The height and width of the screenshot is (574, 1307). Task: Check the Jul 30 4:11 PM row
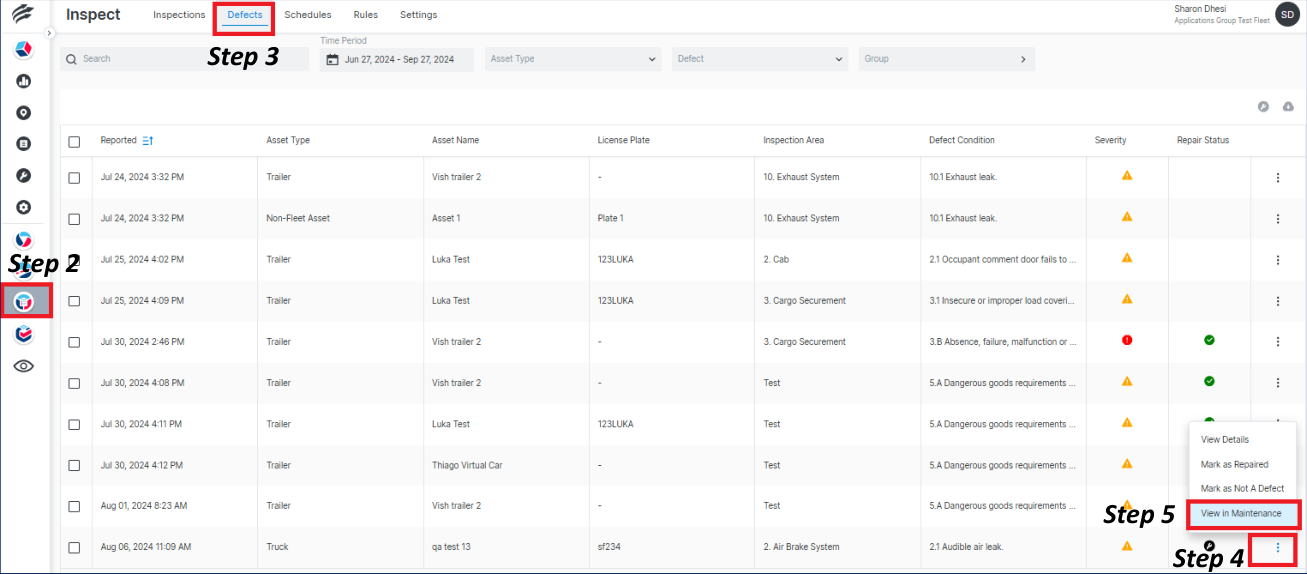tap(74, 424)
